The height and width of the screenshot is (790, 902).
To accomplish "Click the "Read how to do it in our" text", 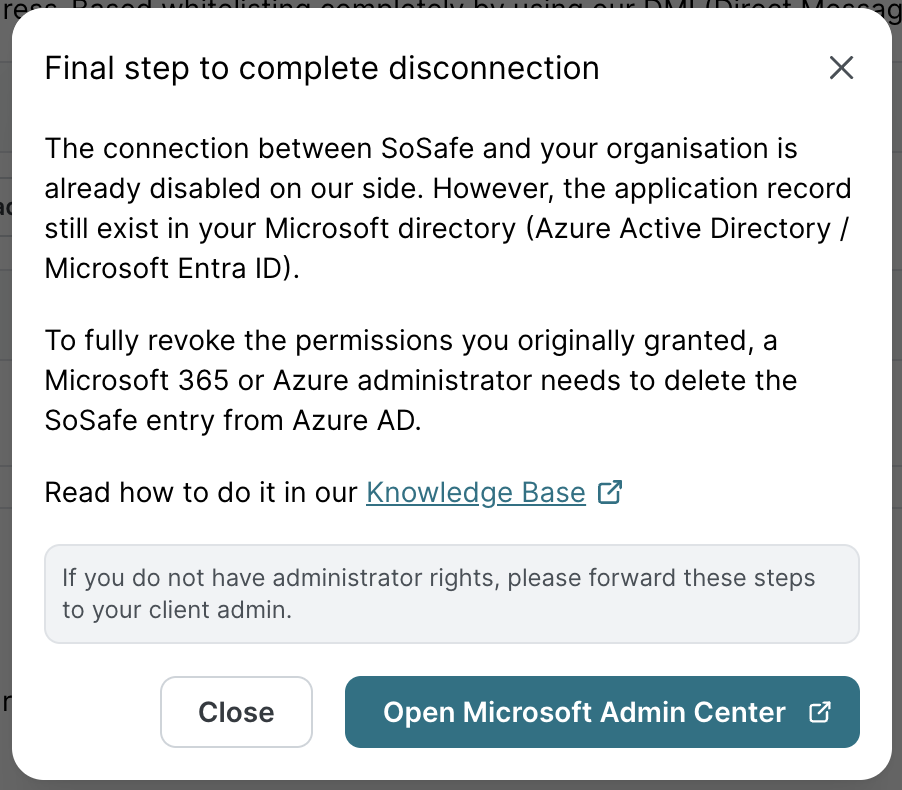I will click(x=201, y=492).
